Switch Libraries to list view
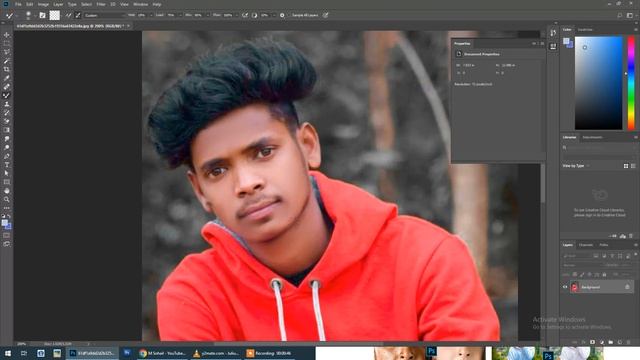This screenshot has width=640, height=360. tap(633, 166)
